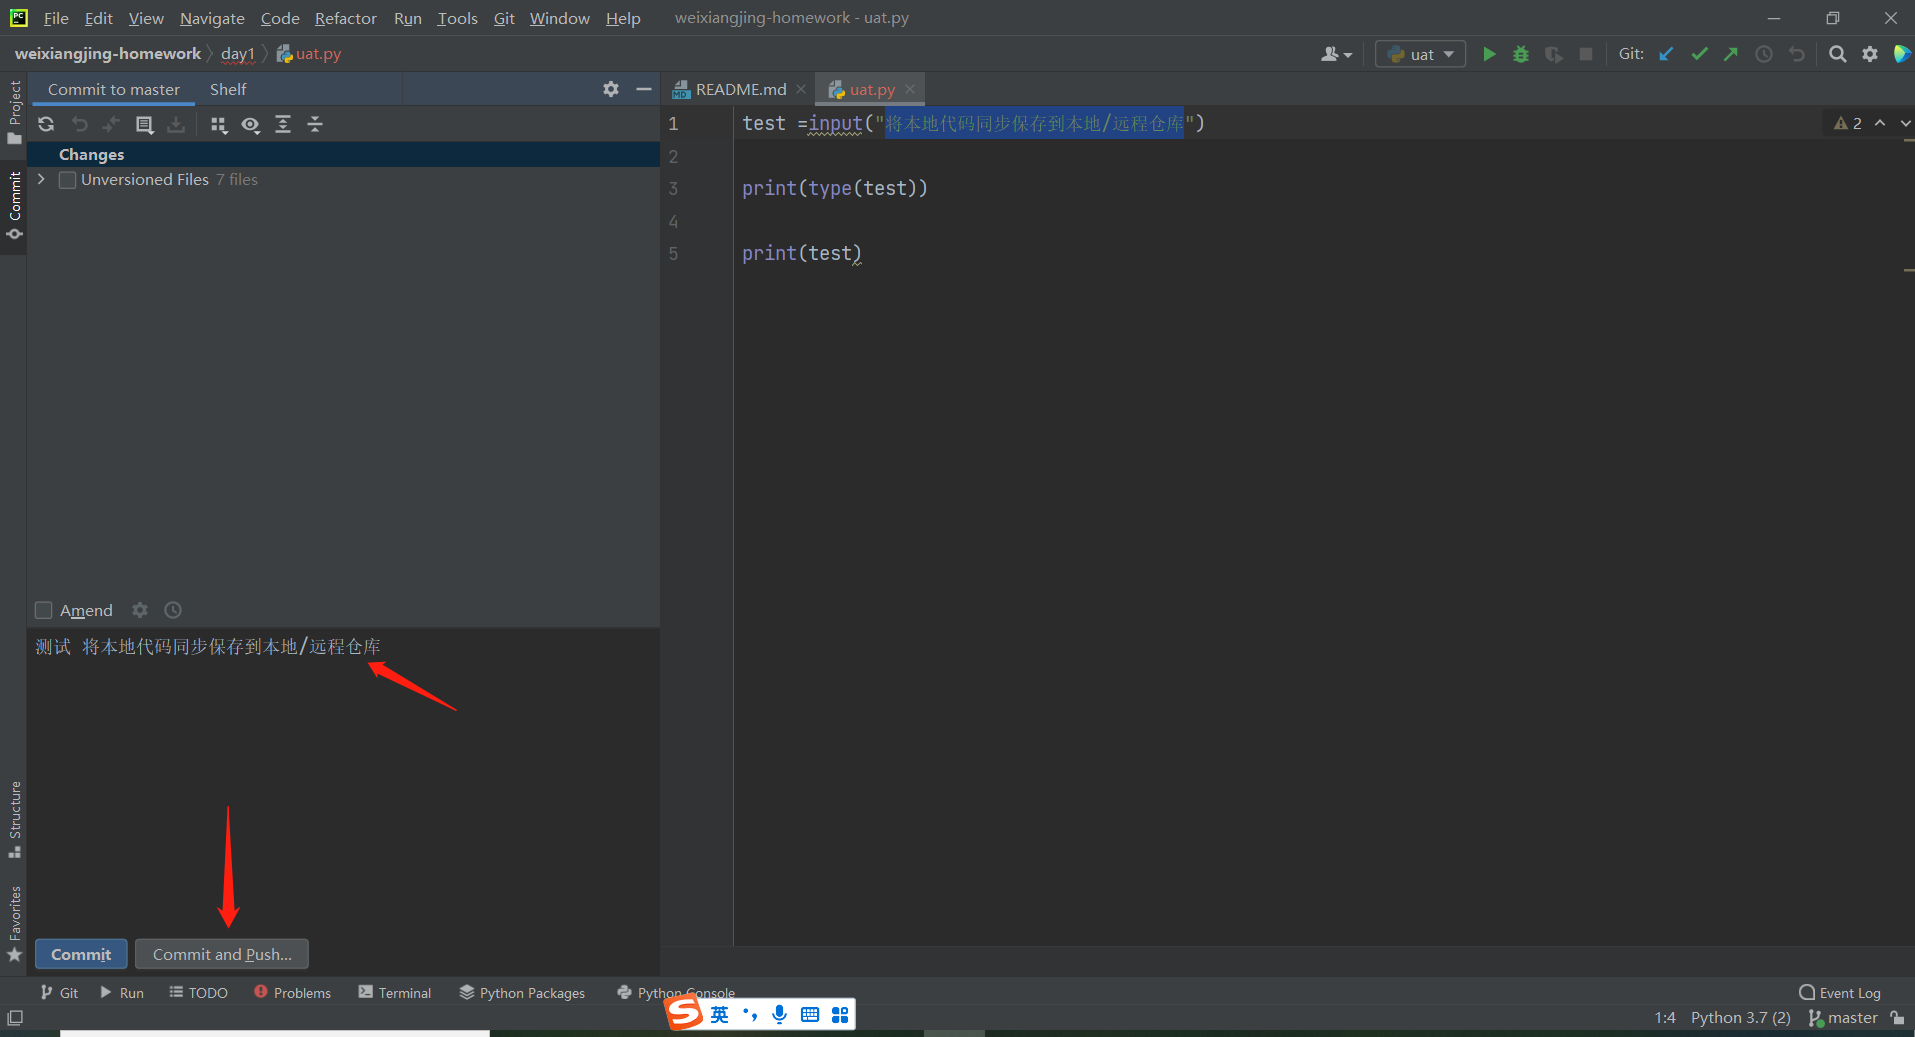Open the View Options eye icon
Screen dimensions: 1915x1037
tap(251, 124)
